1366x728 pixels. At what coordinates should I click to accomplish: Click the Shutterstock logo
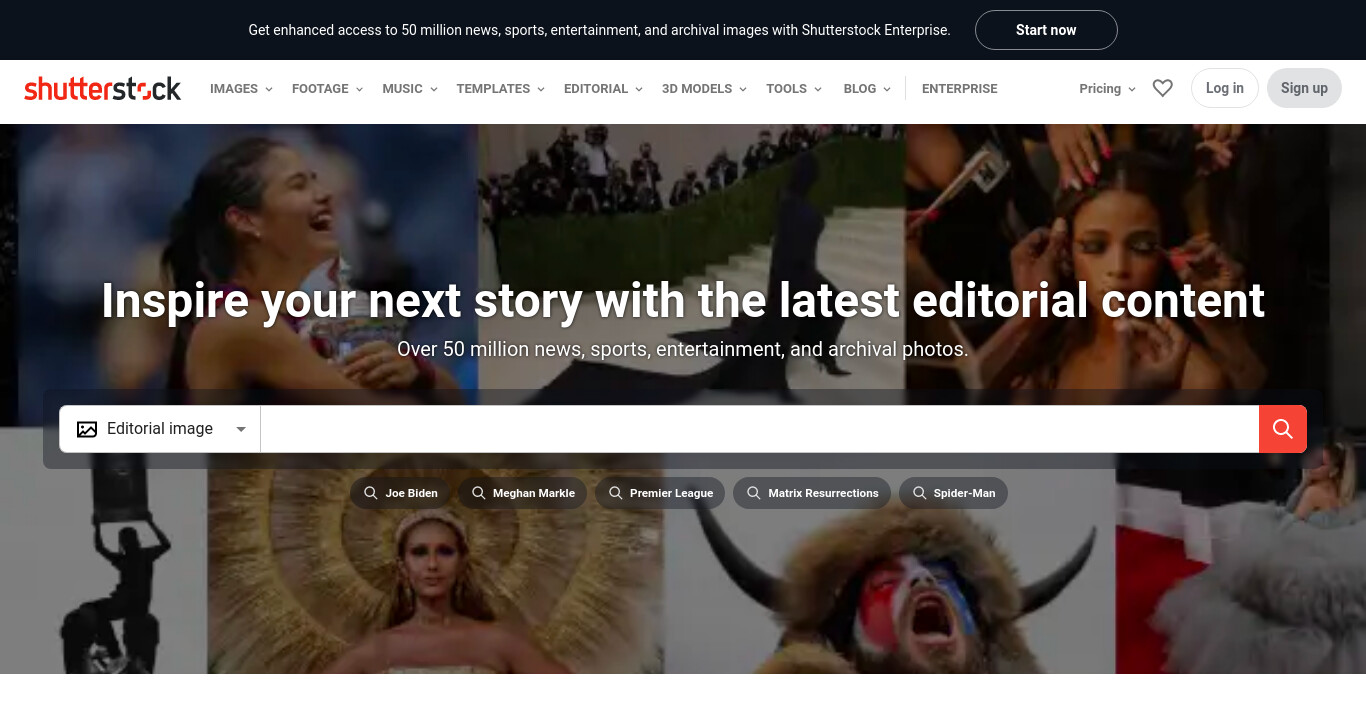(103, 88)
